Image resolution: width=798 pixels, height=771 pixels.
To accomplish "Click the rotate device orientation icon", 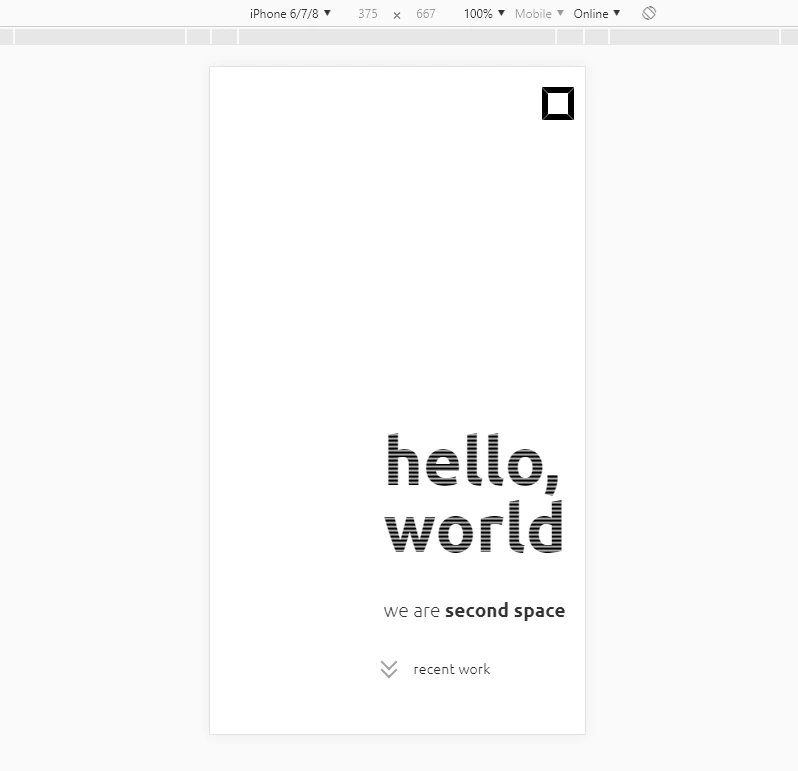I will click(x=649, y=13).
